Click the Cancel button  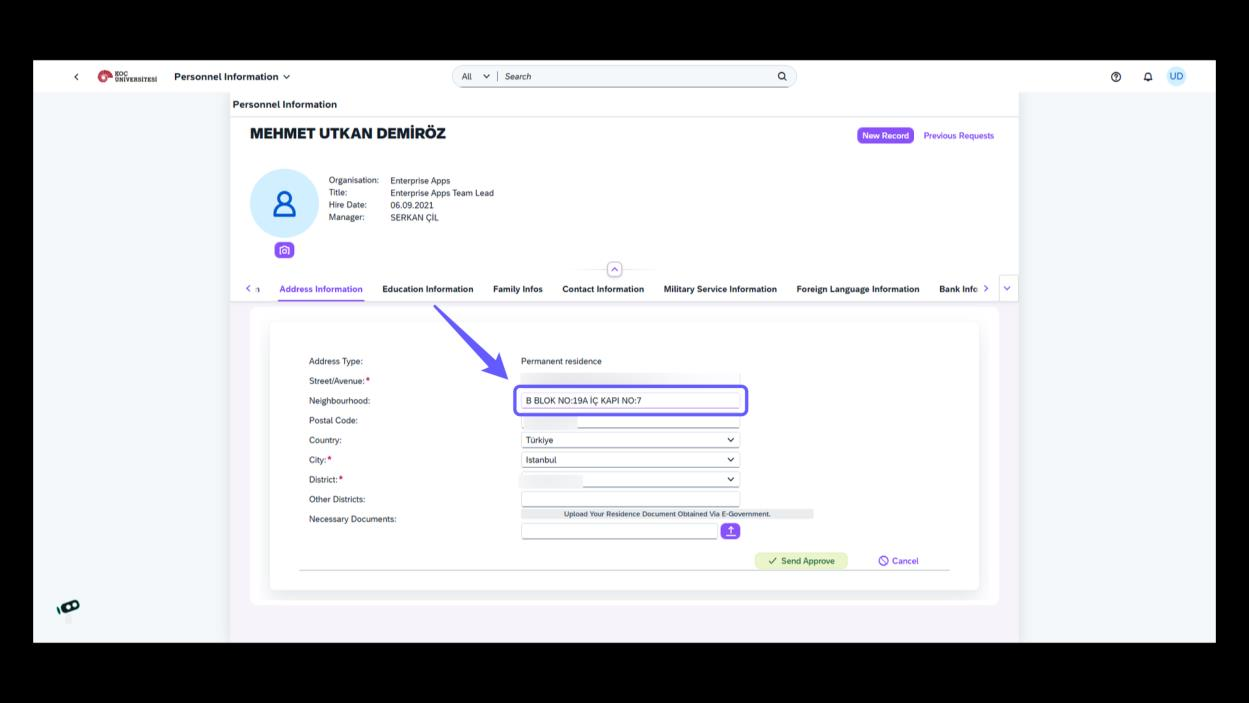(898, 561)
